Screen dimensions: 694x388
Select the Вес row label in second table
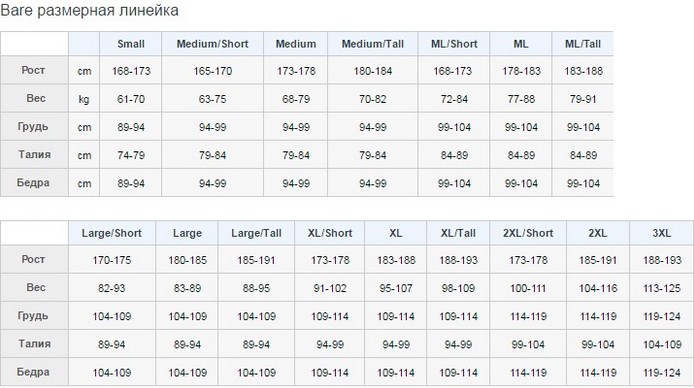tap(34, 288)
